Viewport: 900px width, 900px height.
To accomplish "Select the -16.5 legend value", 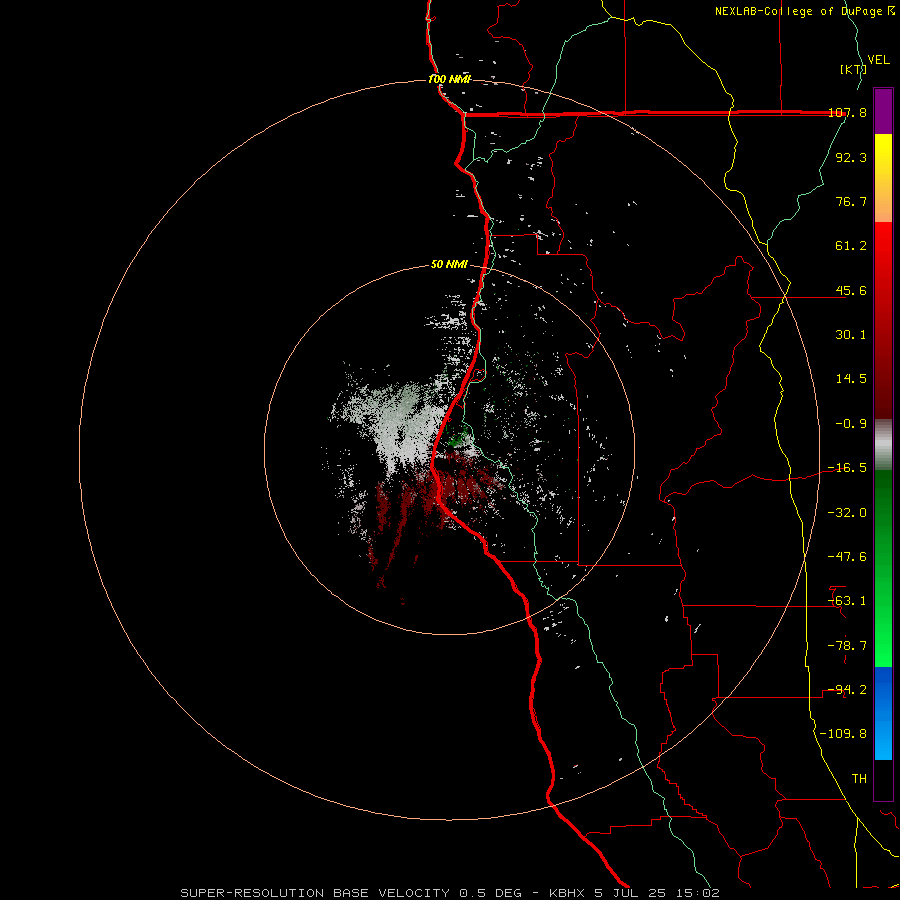I will pyautogui.click(x=847, y=468).
